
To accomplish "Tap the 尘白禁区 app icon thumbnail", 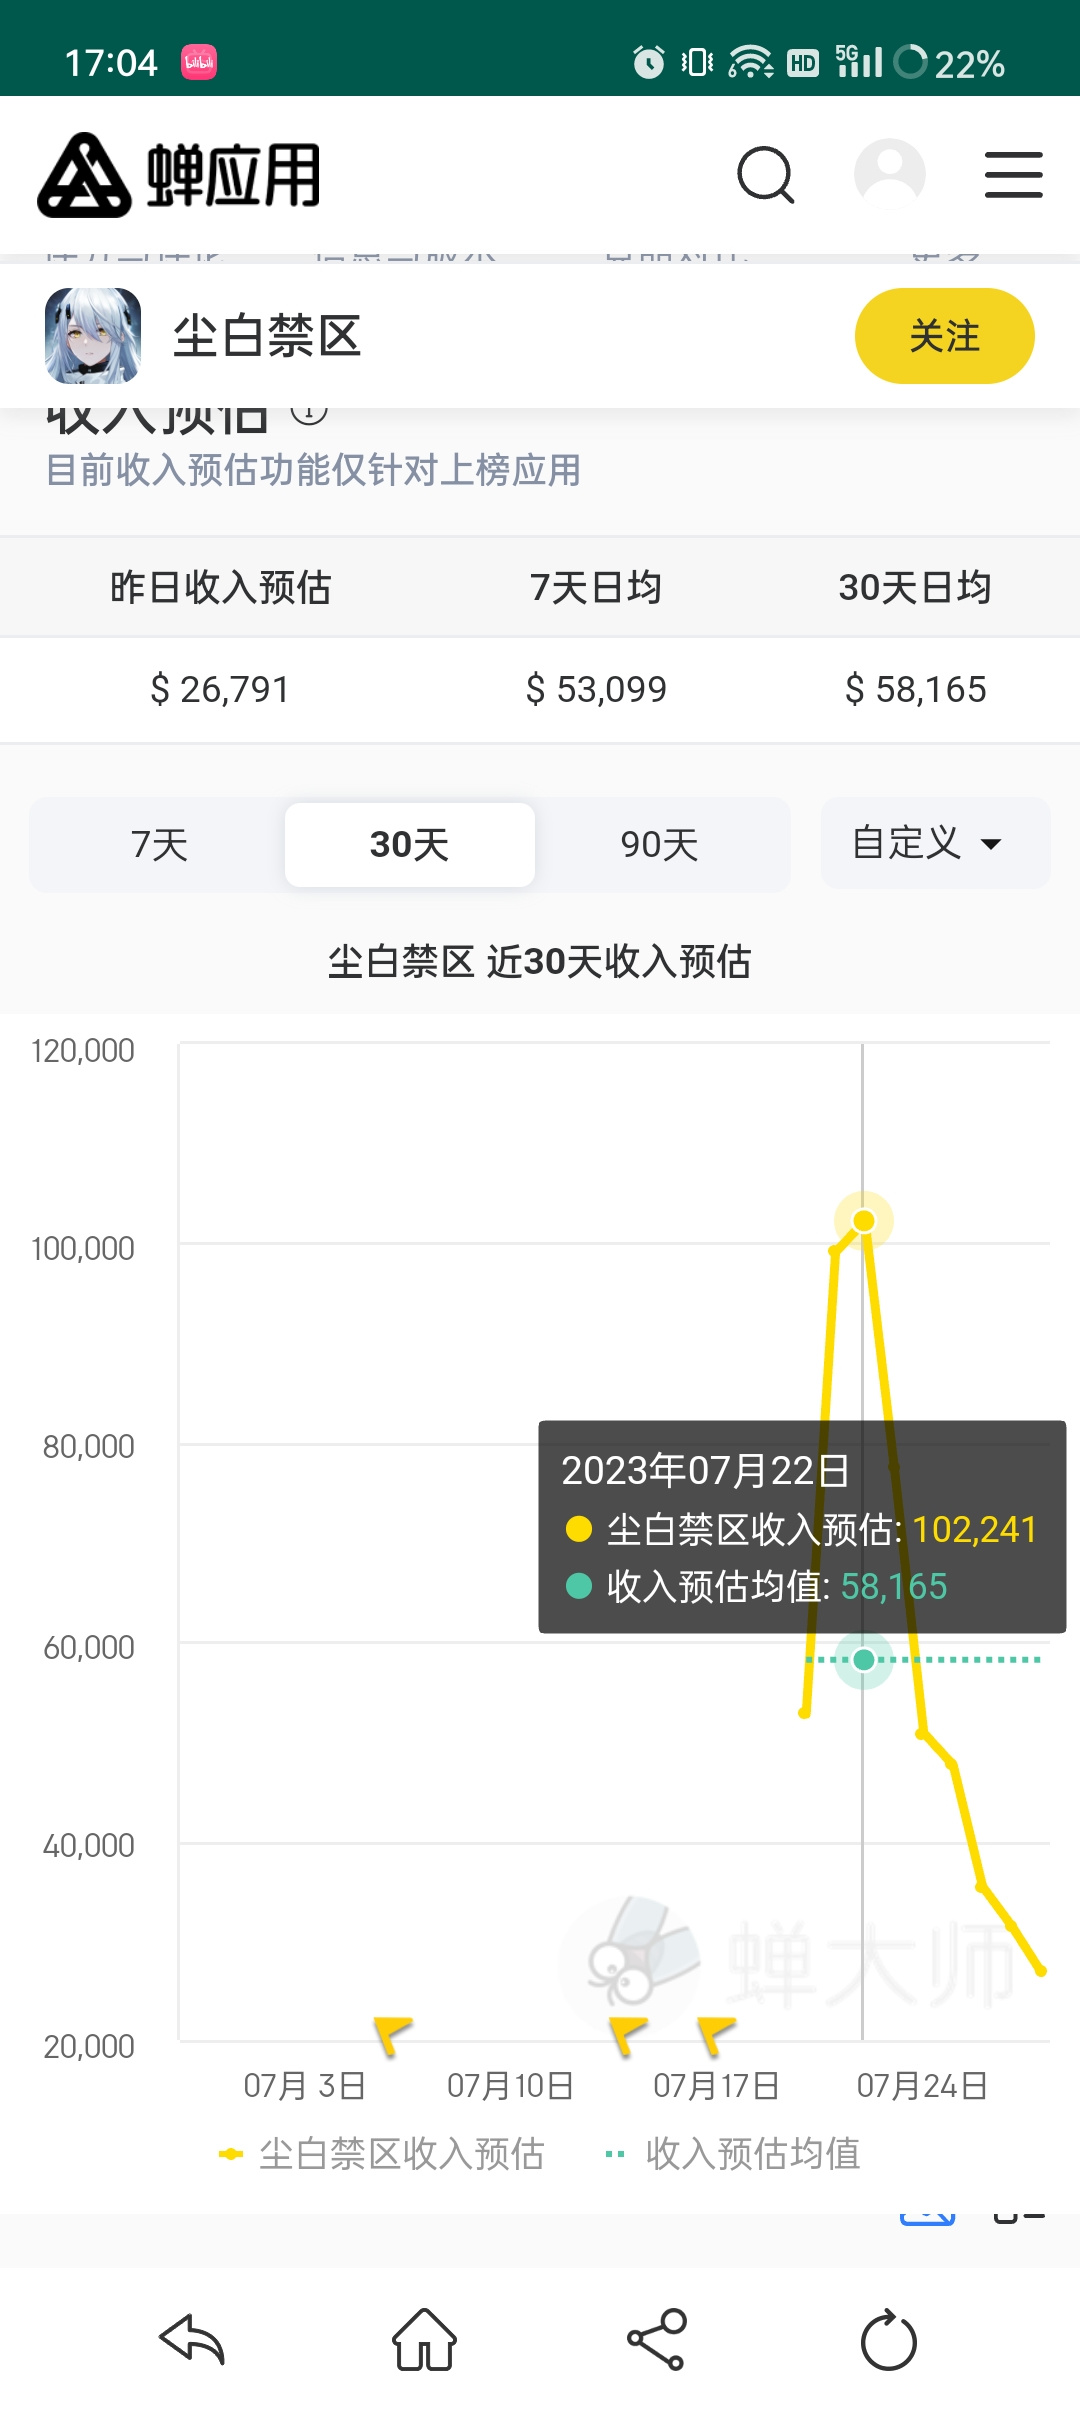I will click(93, 336).
